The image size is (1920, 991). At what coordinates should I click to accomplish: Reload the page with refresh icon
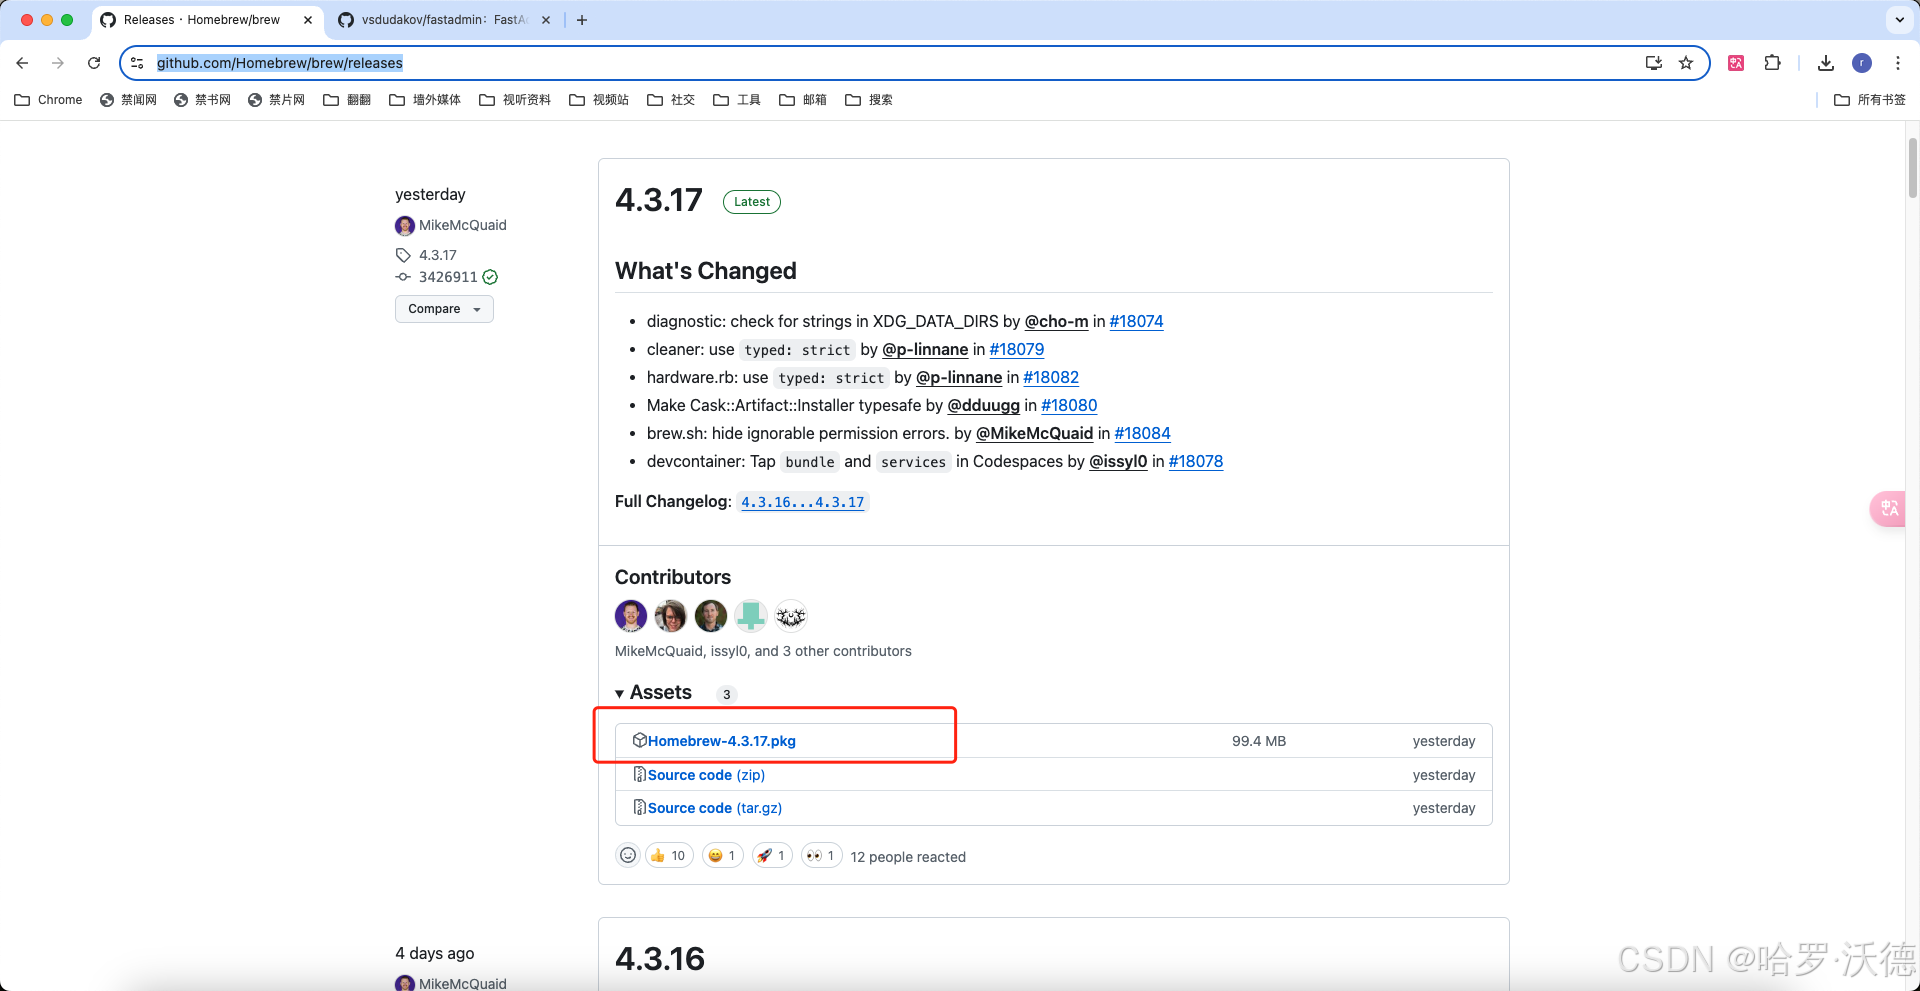pos(94,63)
